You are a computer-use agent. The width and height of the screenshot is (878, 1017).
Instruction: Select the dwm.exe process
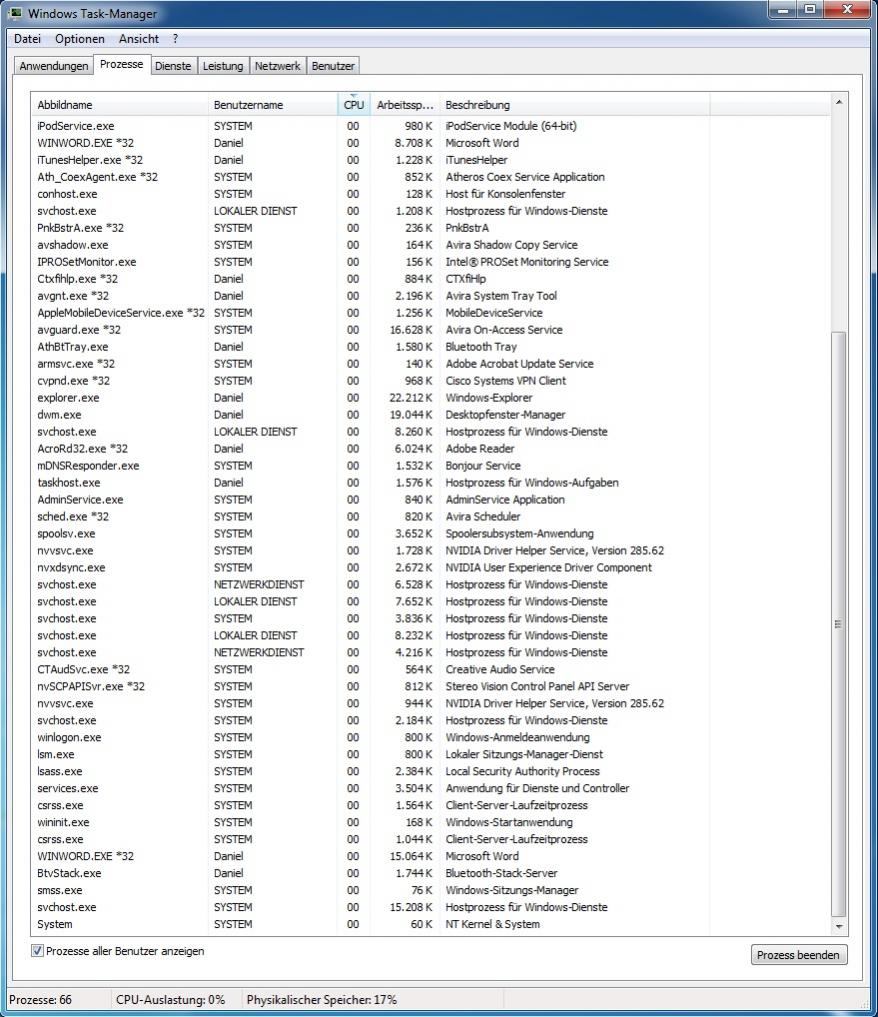(x=431, y=414)
